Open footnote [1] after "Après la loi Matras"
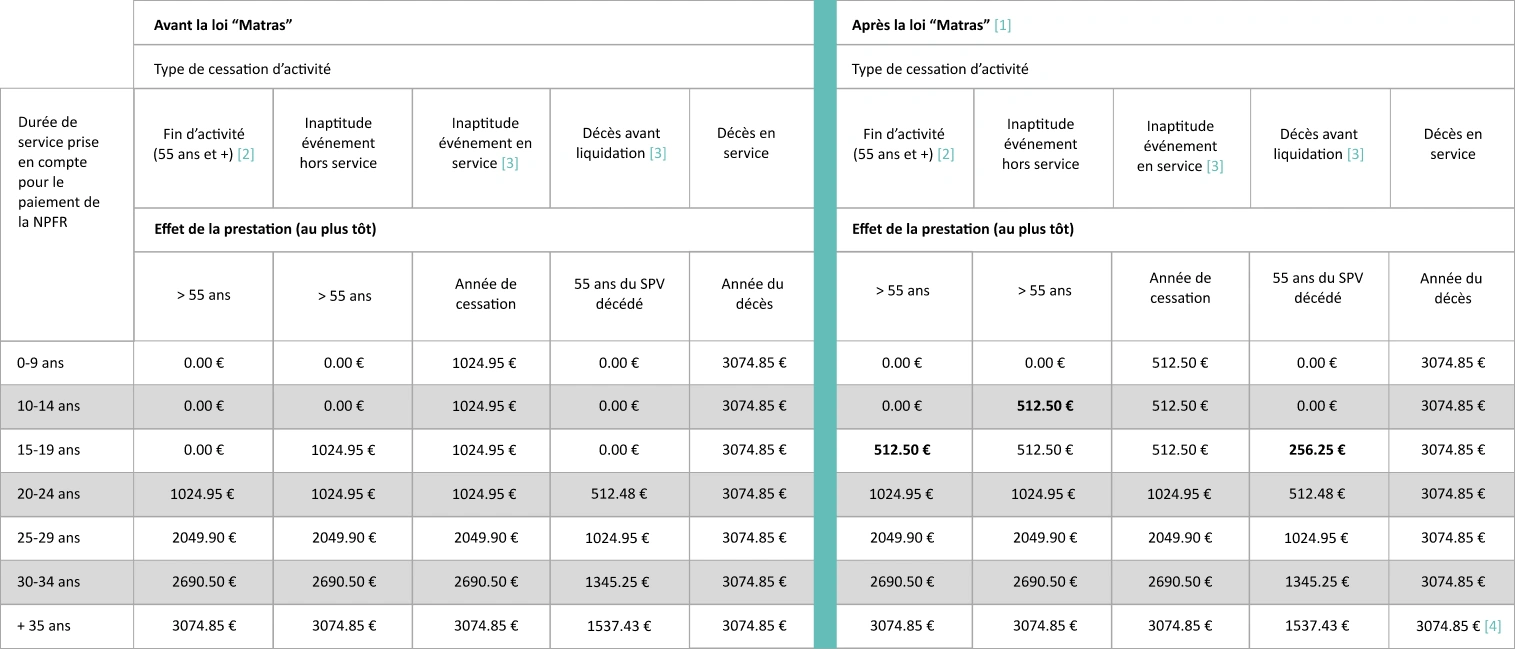The height and width of the screenshot is (649, 1515). (1002, 25)
